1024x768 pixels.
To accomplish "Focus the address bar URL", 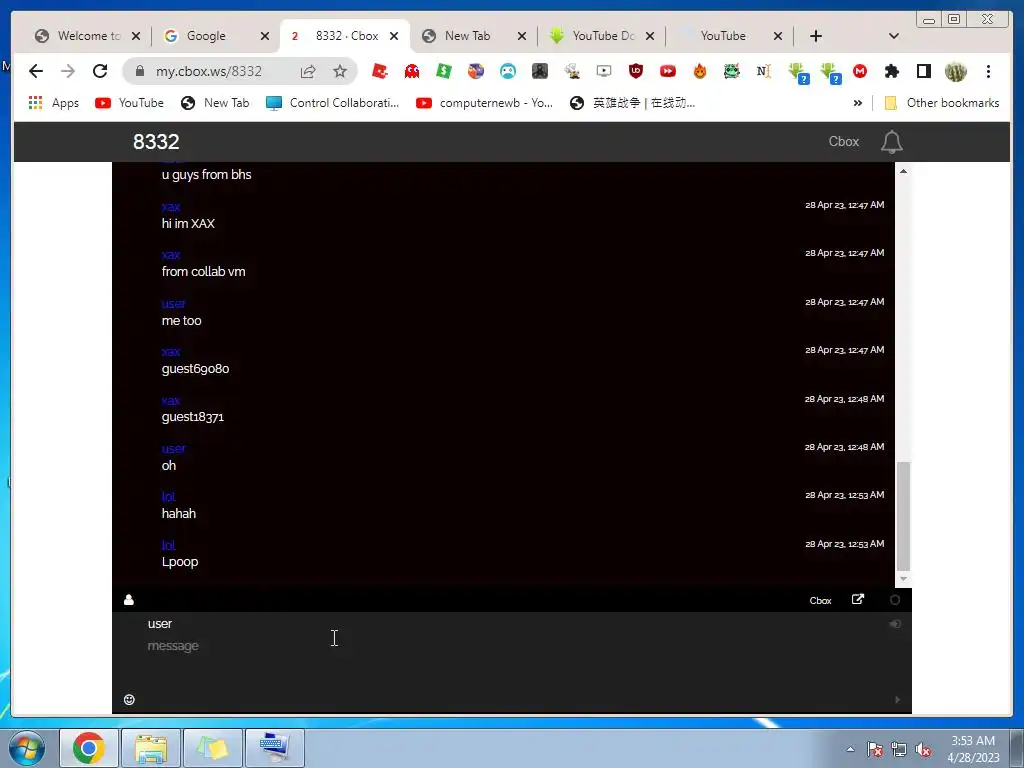I will pos(208,71).
